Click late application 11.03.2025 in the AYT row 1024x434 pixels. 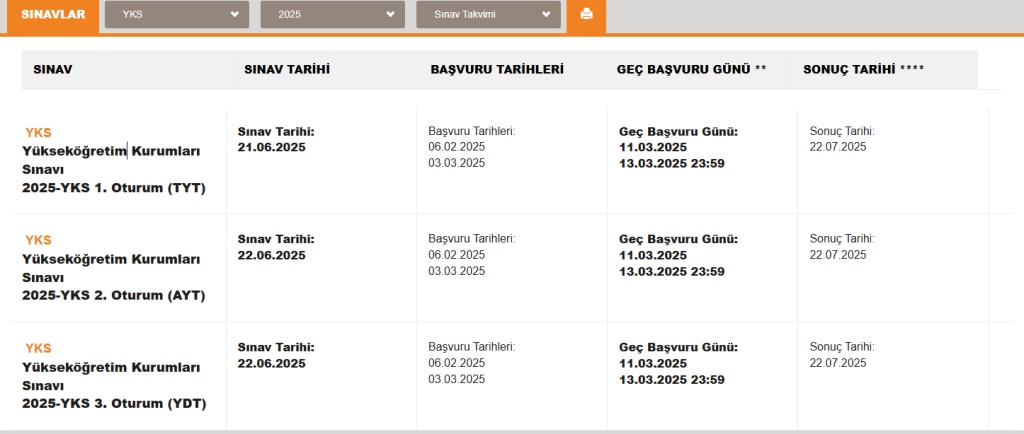[653, 255]
